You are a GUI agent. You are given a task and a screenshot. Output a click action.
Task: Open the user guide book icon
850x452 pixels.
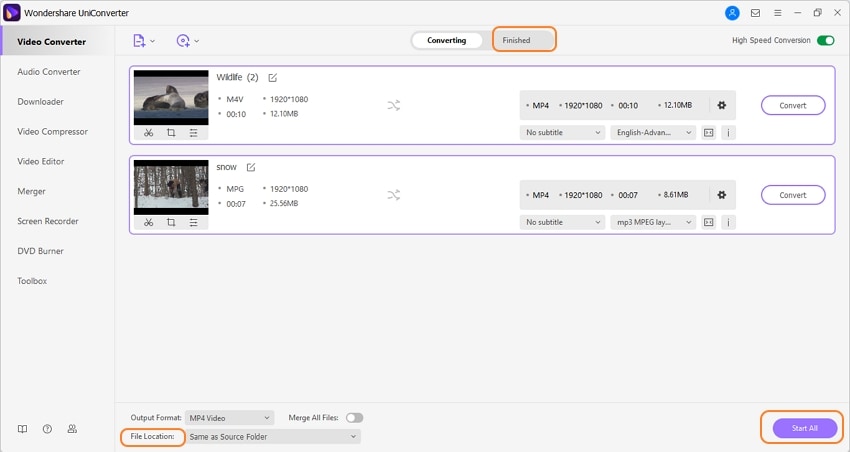22,429
